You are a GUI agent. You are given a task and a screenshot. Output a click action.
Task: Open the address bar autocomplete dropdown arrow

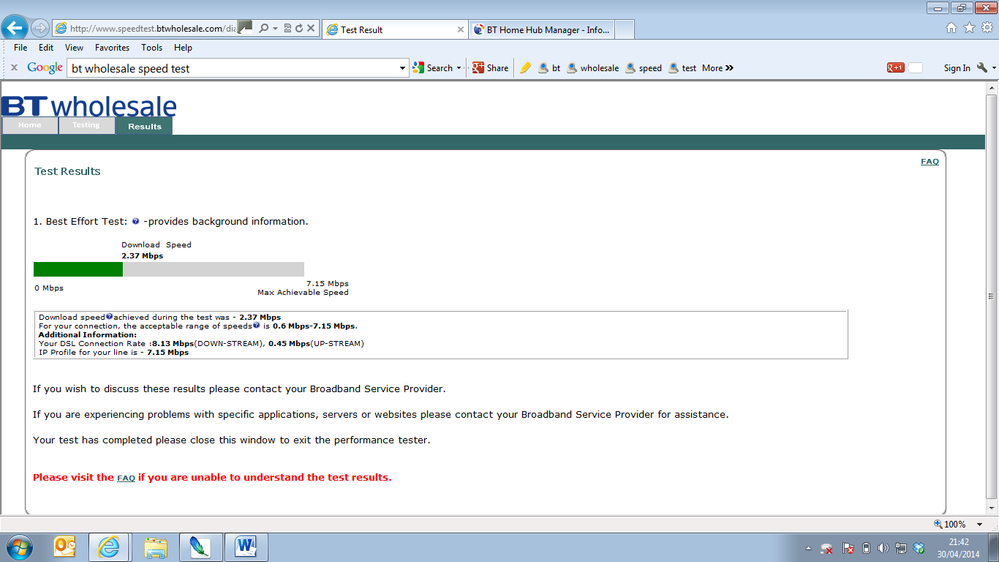point(275,29)
